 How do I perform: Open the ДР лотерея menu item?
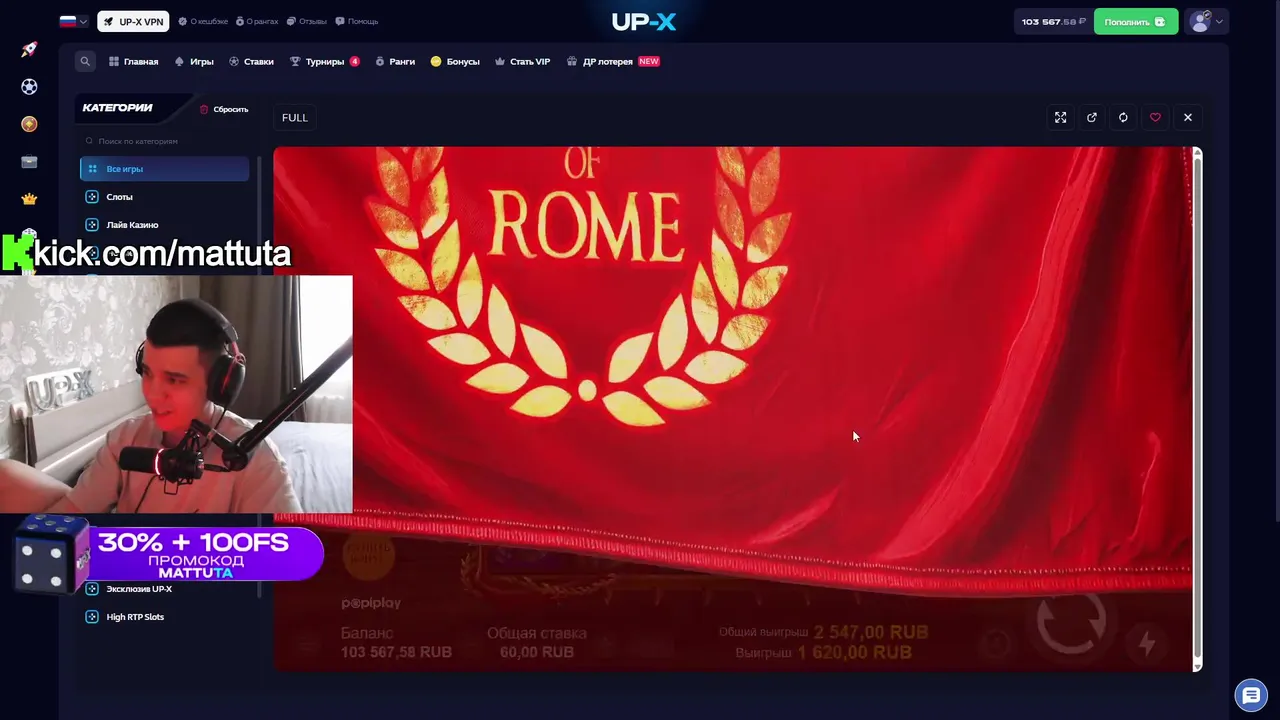tap(613, 61)
